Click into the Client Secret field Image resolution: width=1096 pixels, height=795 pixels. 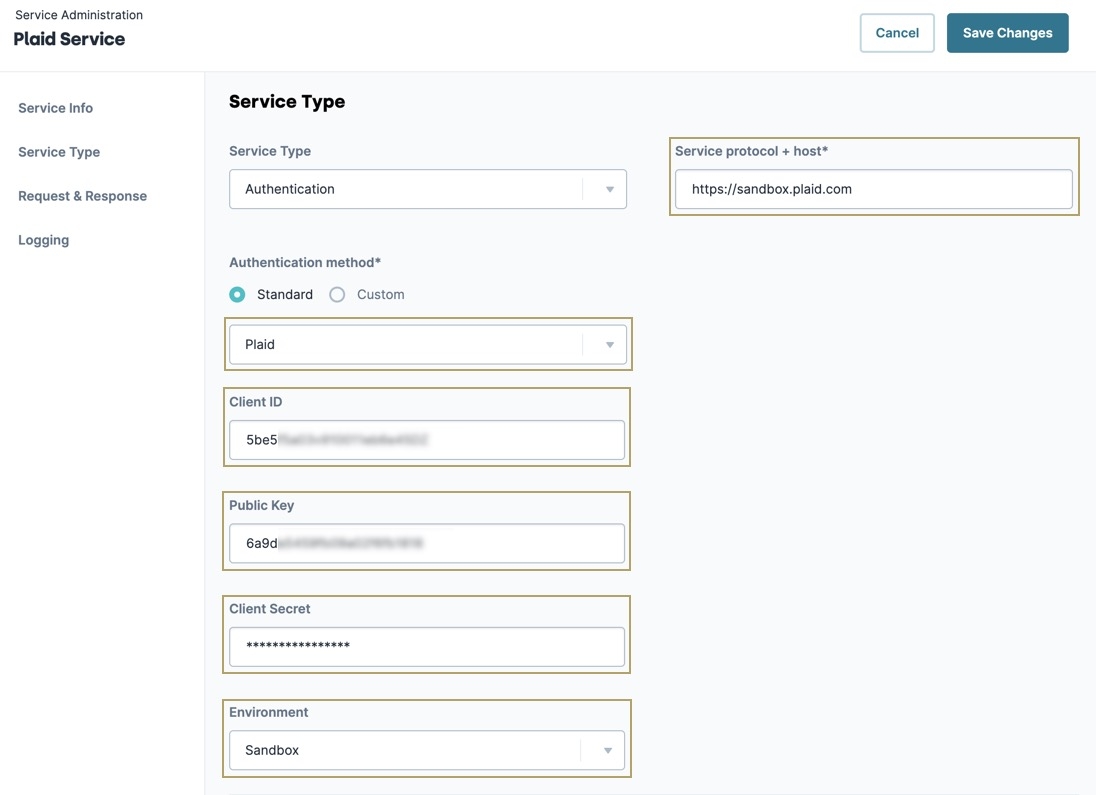427,647
